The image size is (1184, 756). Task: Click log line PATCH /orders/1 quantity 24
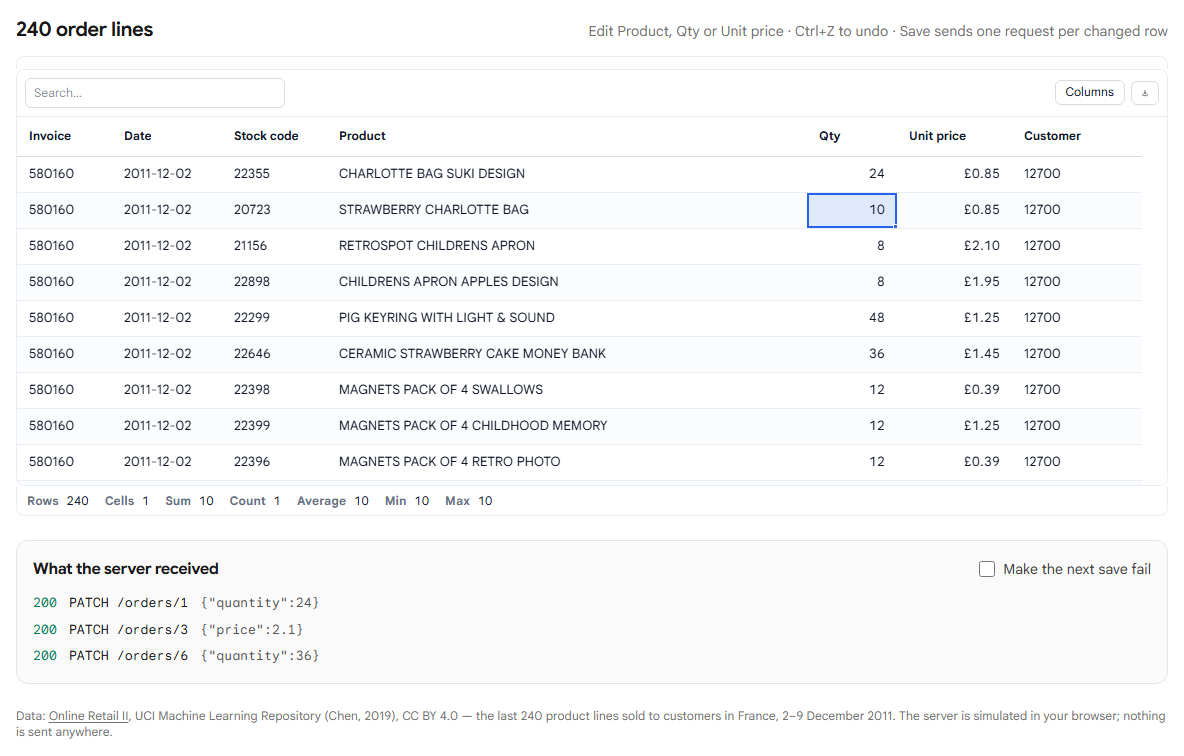pos(176,603)
